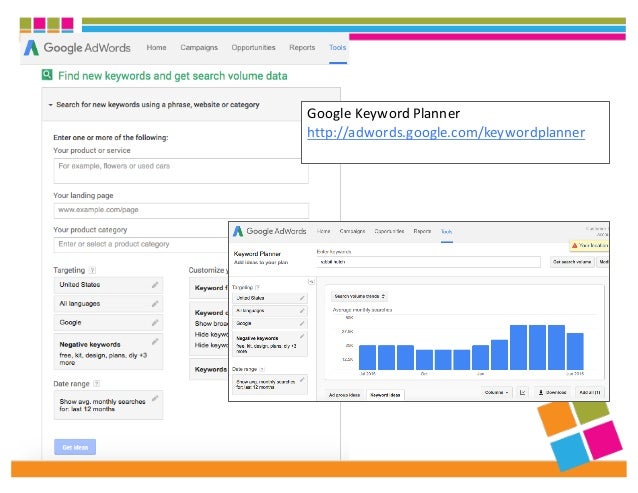This screenshot has width=638, height=493.
Task: Open the 'Your product category' combo box
Action: [141, 244]
